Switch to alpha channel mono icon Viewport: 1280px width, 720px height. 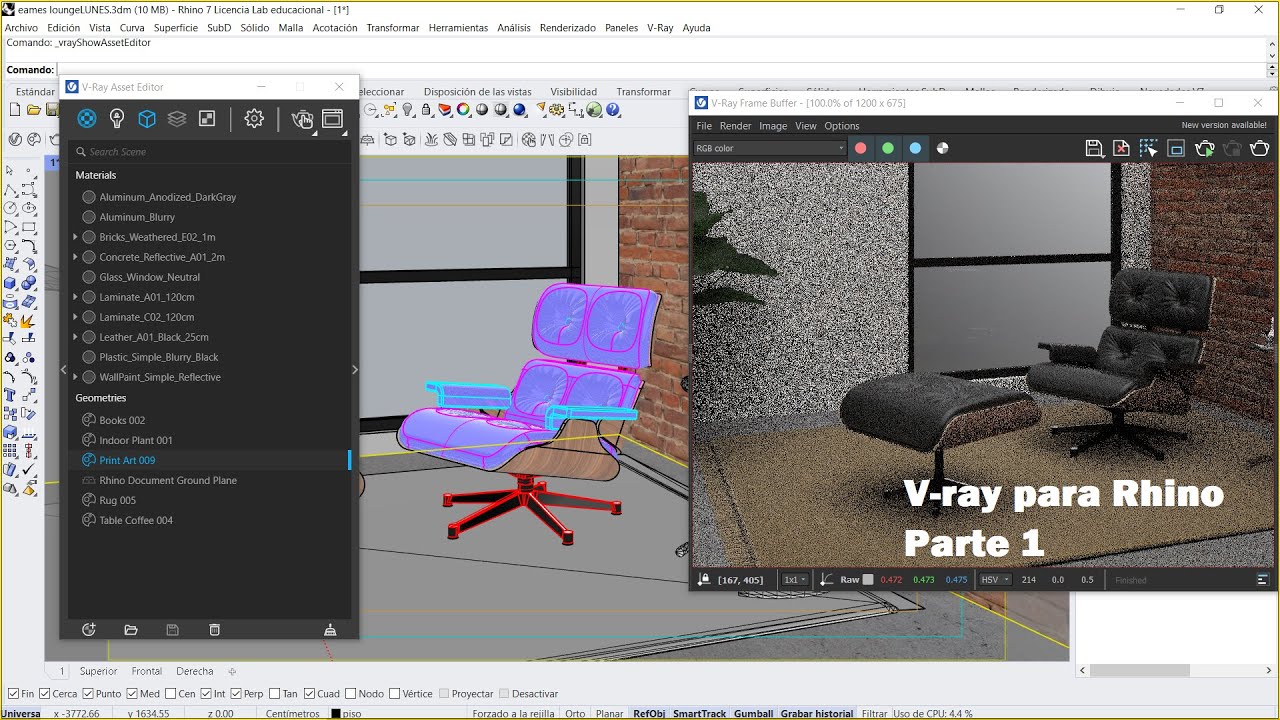[x=942, y=148]
